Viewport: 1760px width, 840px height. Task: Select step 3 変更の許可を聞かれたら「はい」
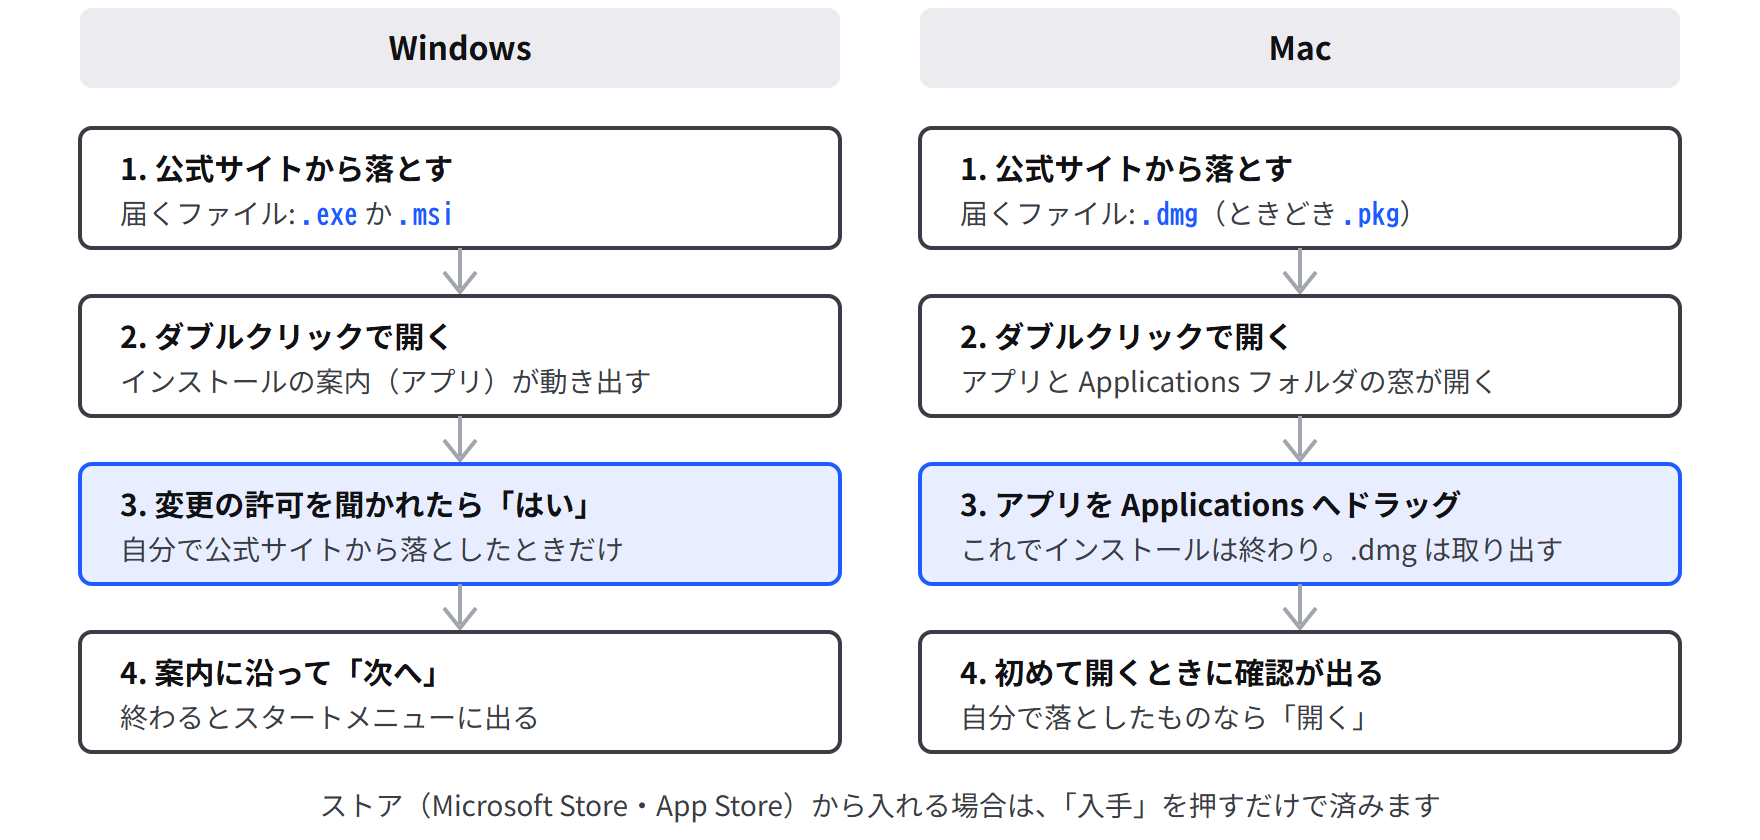460,524
